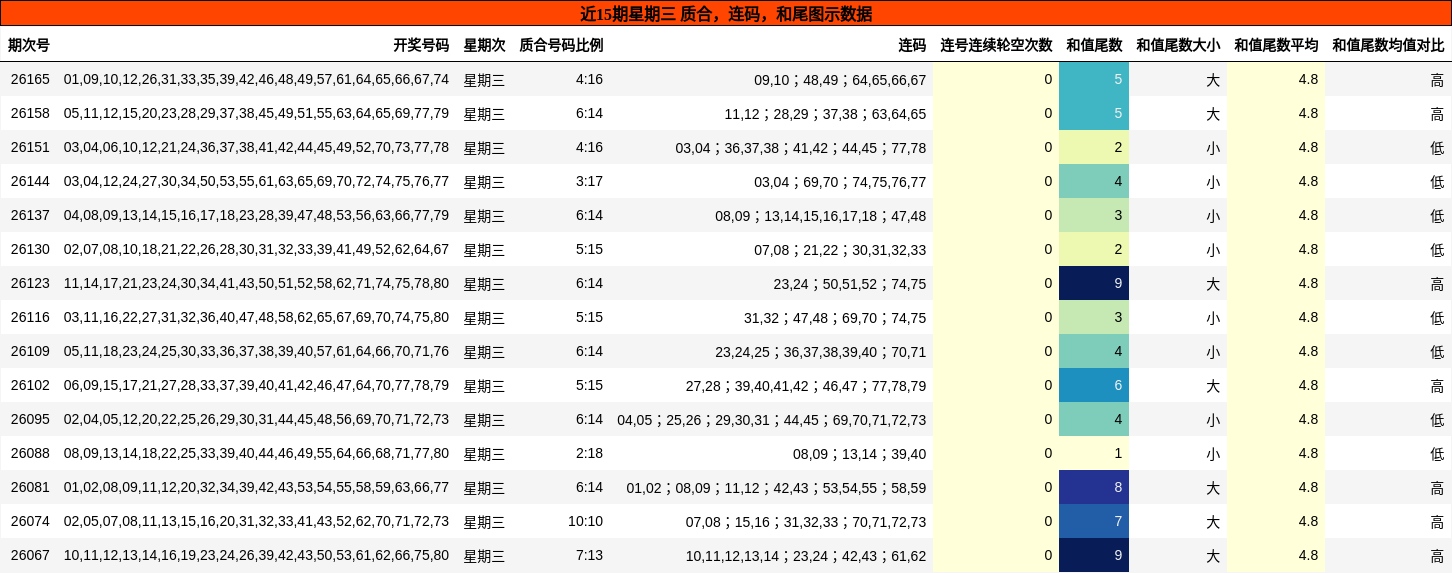Click 连码 cell 10,11,12,13,14；23,24；42,43；61,62
The height and width of the screenshot is (573, 1452).
tap(806, 555)
